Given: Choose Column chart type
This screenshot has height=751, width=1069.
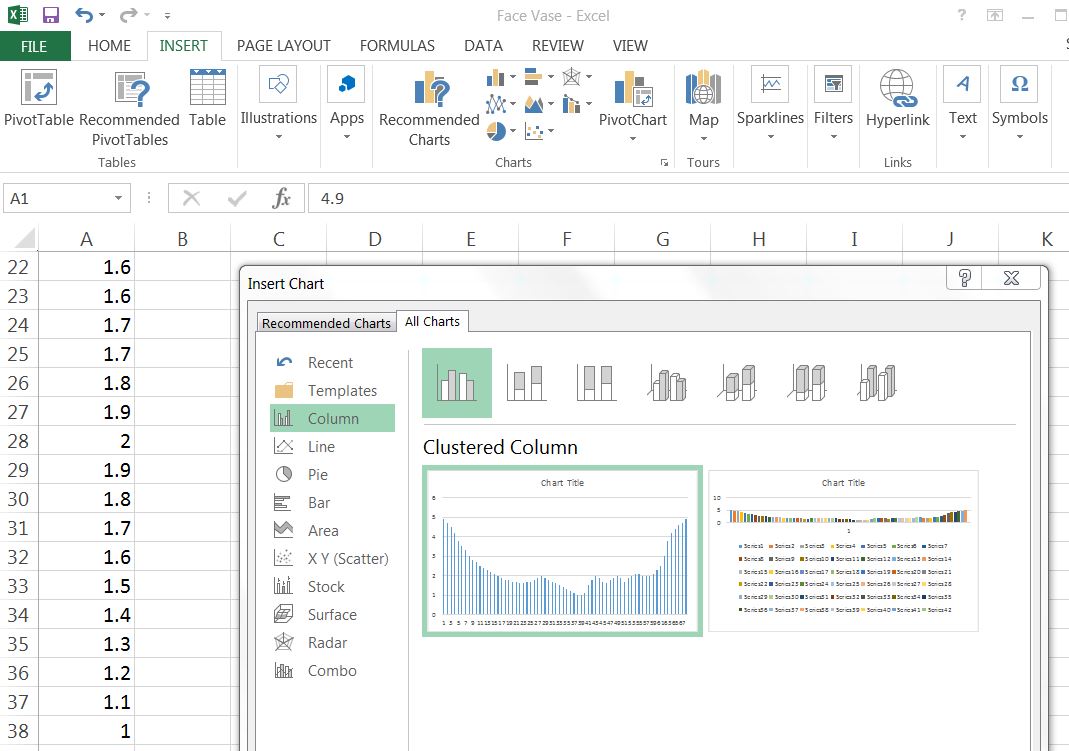Looking at the screenshot, I should (332, 418).
